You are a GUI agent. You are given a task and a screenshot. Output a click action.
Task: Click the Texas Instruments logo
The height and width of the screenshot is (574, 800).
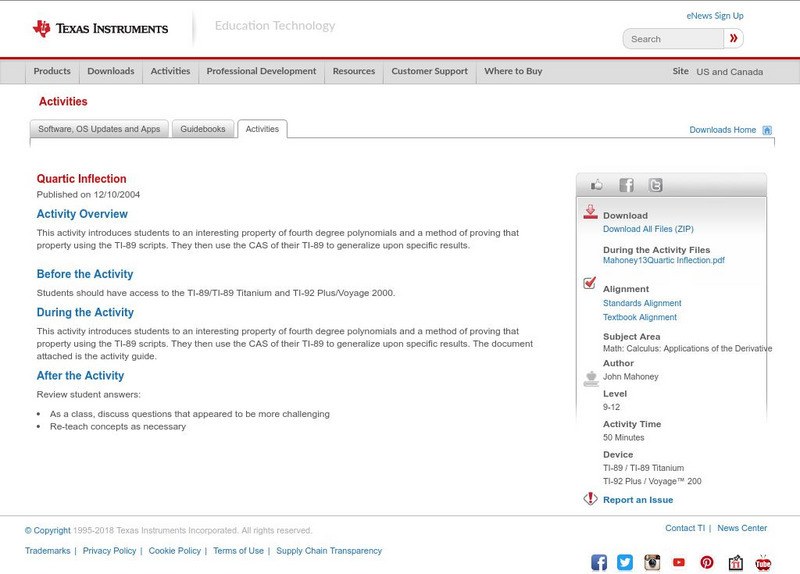[x=100, y=29]
